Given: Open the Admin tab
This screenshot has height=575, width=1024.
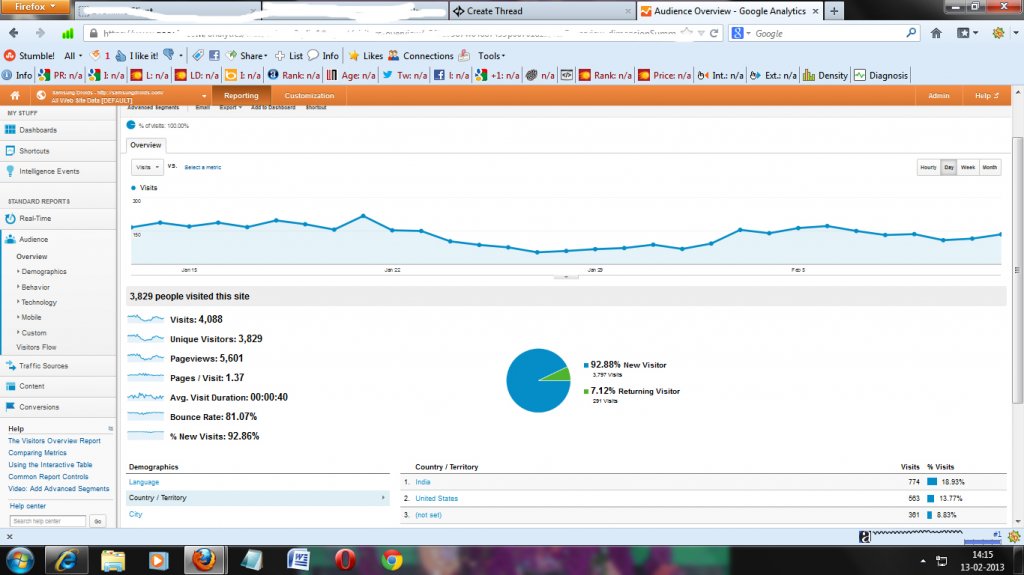Looking at the screenshot, I should (938, 95).
